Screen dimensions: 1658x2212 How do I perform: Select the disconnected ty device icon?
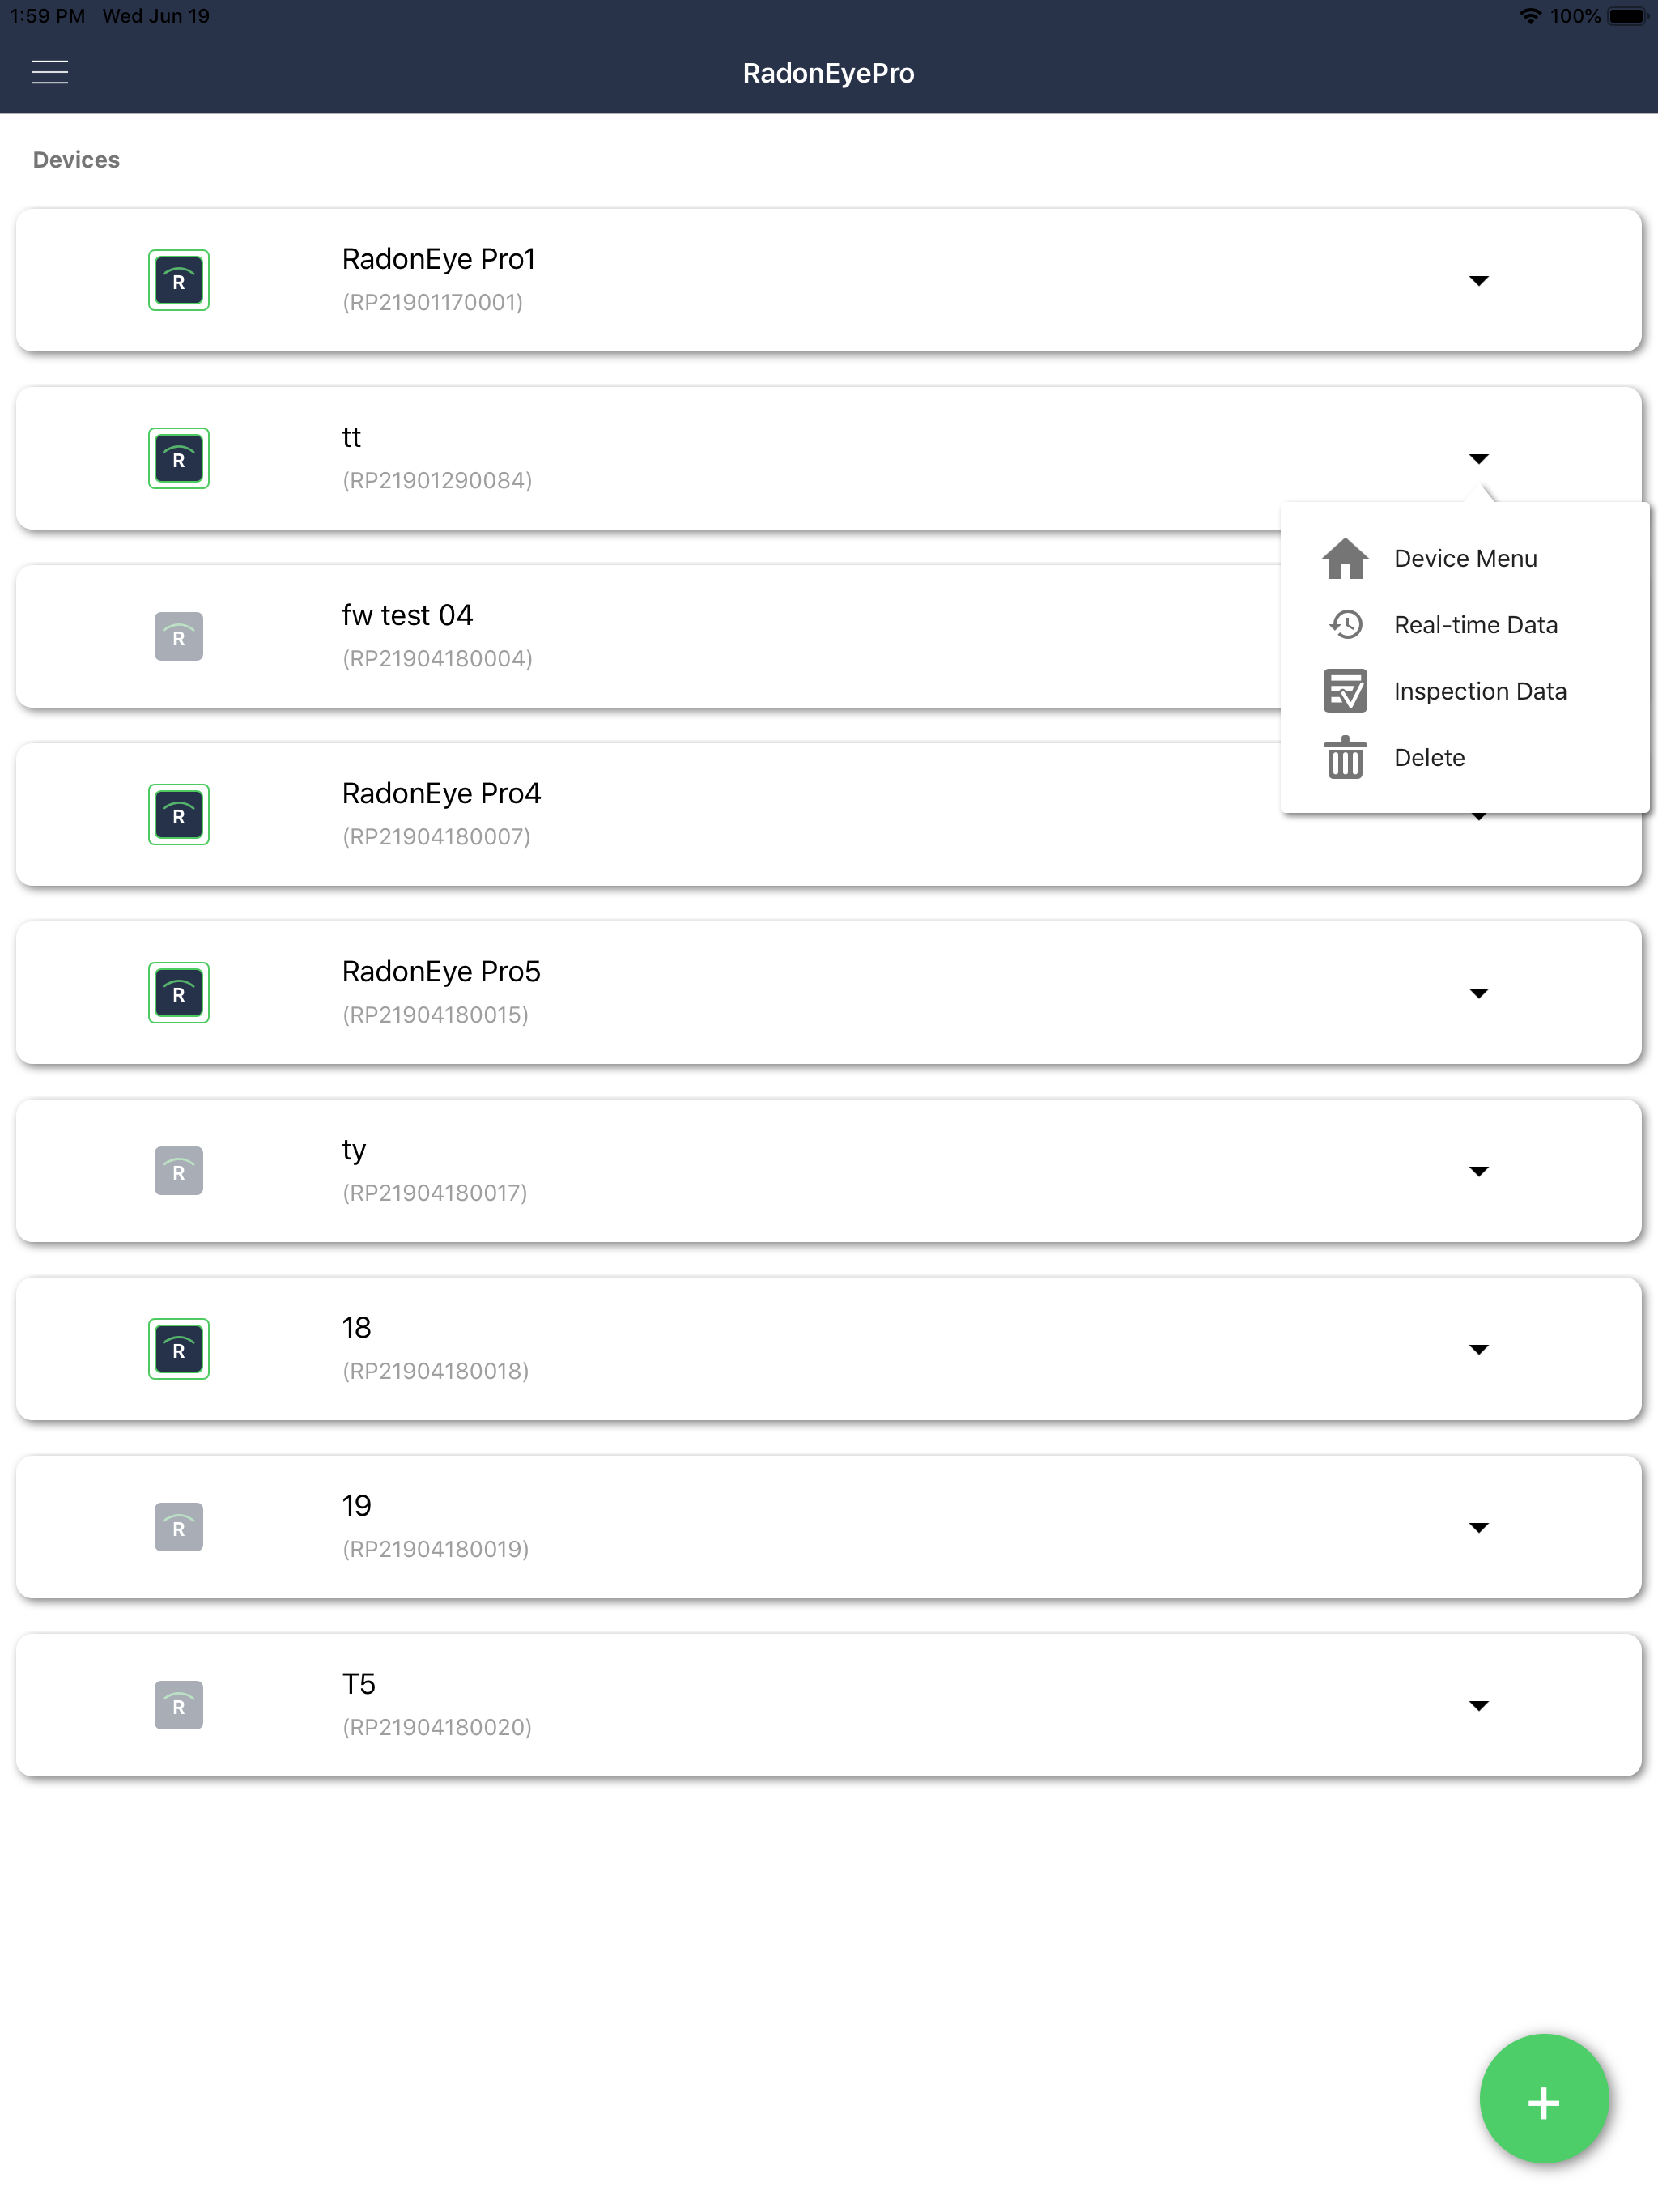coord(178,1170)
